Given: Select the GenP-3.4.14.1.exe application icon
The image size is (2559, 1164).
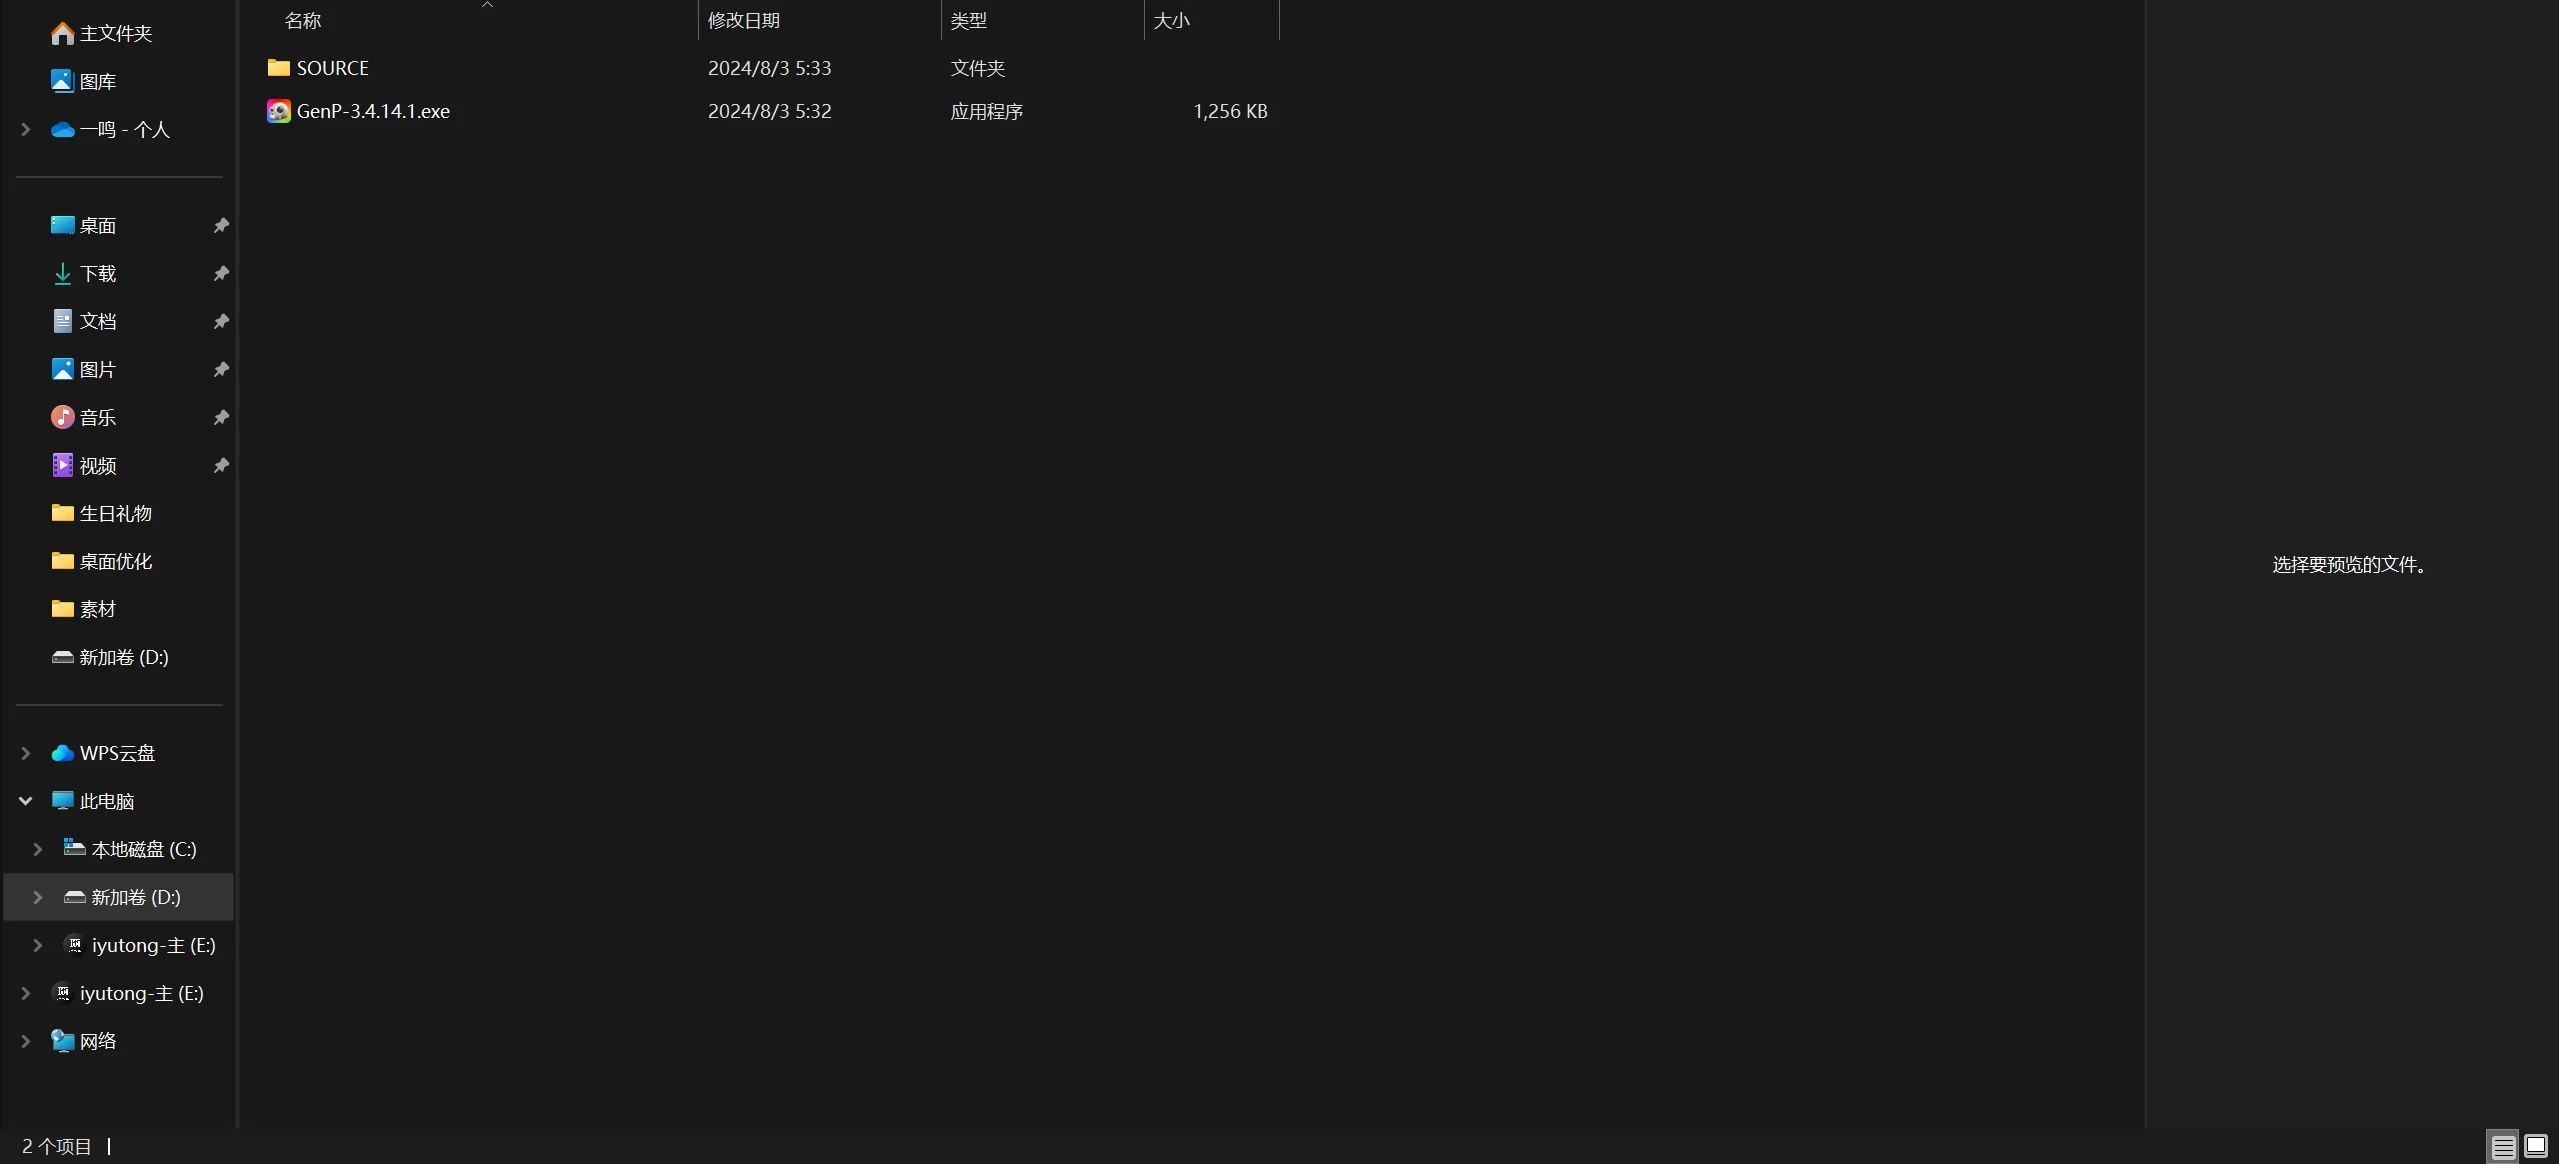Looking at the screenshot, I should (278, 111).
